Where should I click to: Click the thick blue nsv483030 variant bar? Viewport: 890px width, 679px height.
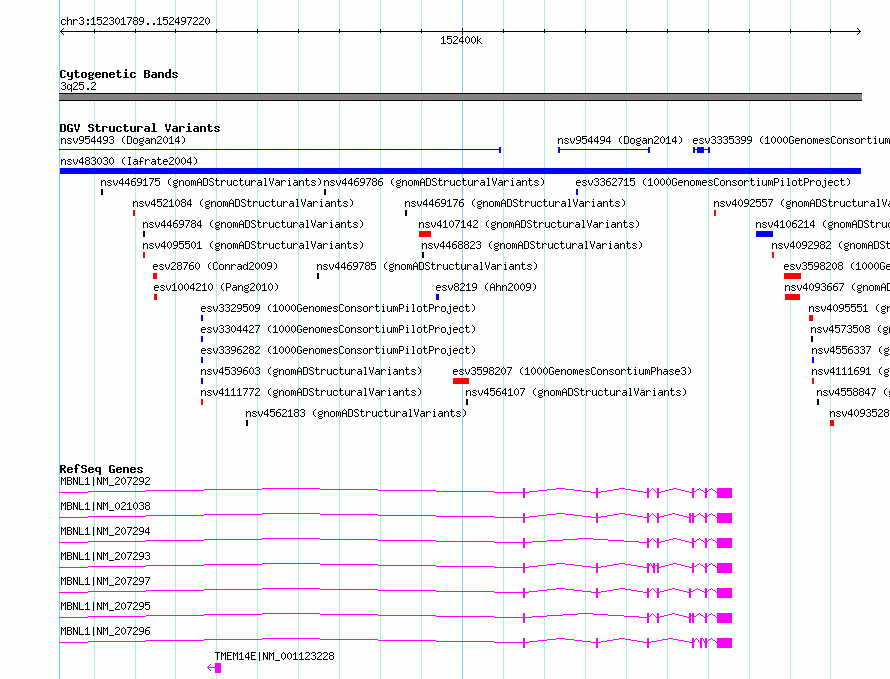(460, 171)
